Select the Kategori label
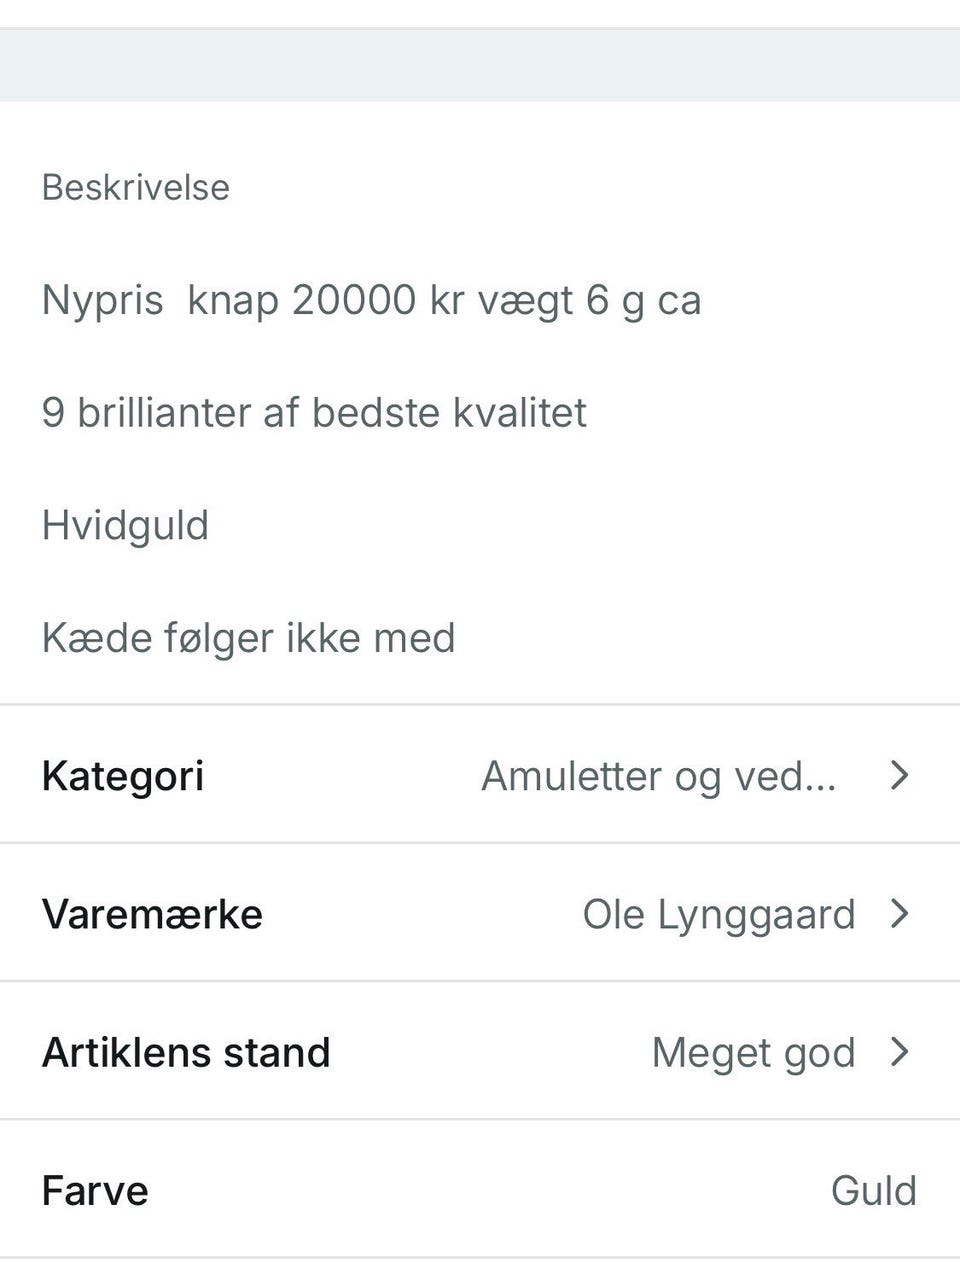 [x=123, y=776]
